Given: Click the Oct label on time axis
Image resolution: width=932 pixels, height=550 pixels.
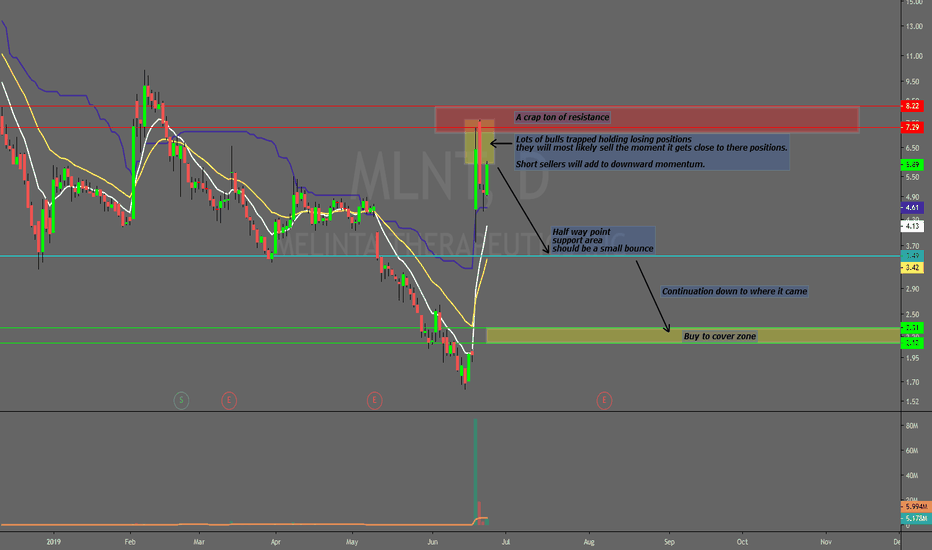Looking at the screenshot, I should [742, 542].
